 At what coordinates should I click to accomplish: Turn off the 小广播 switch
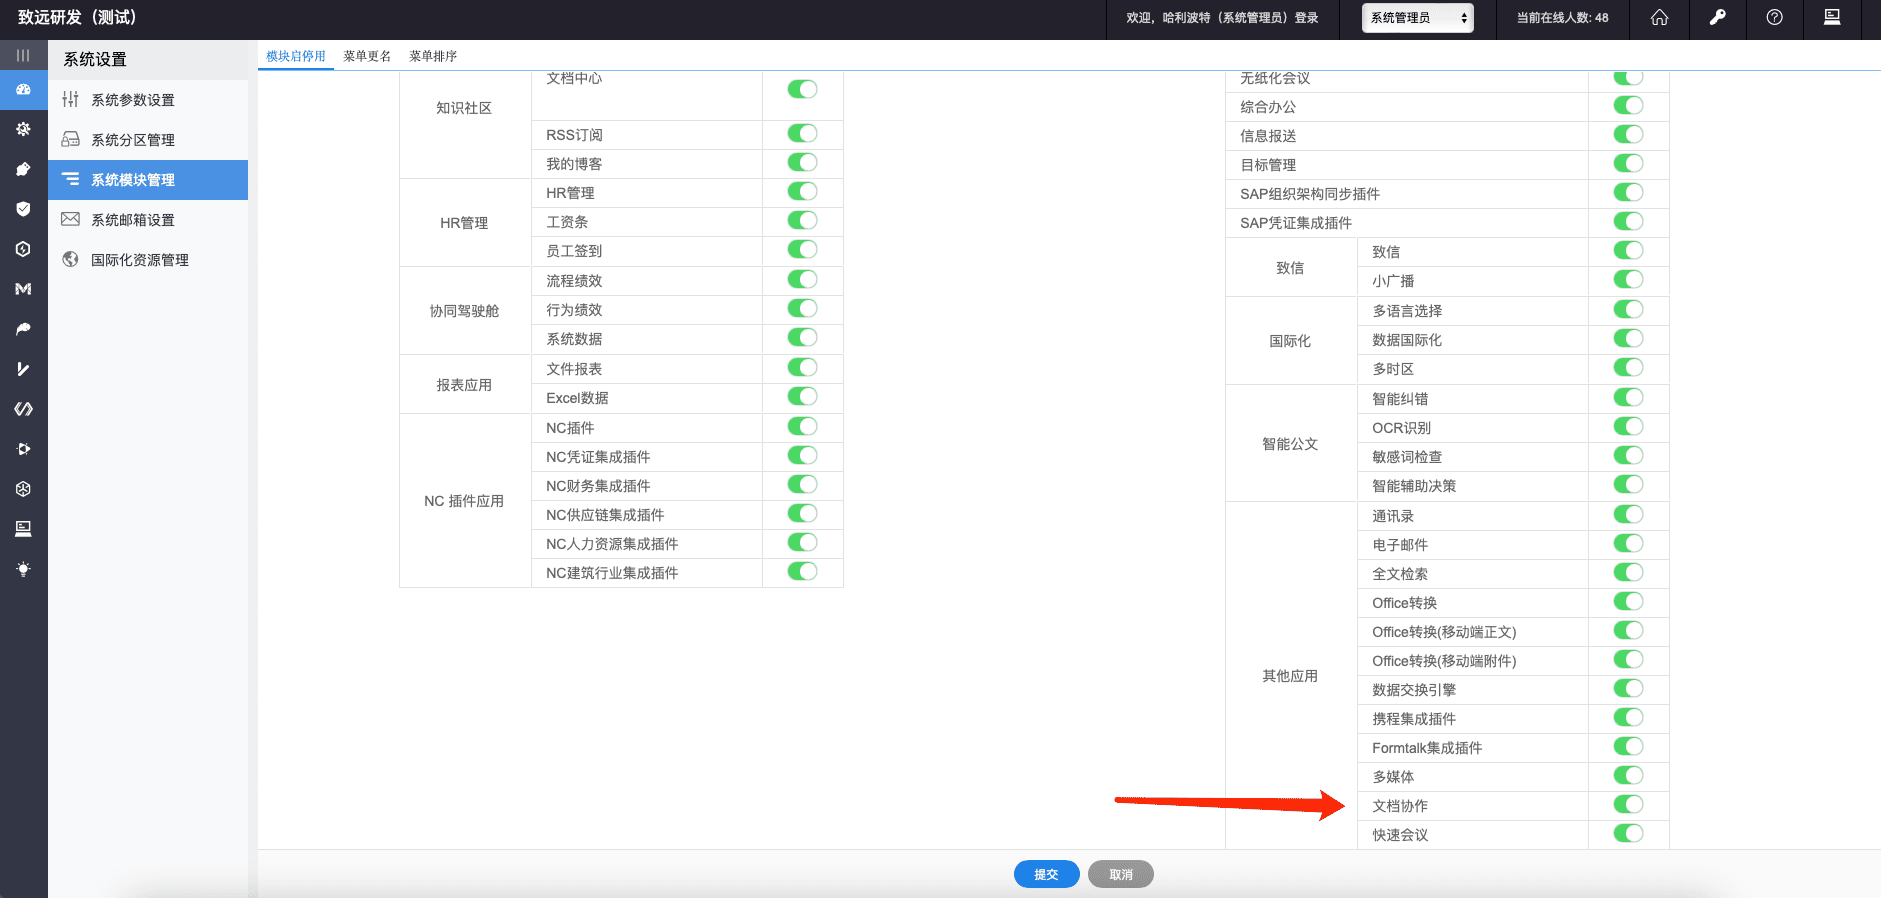[1628, 279]
